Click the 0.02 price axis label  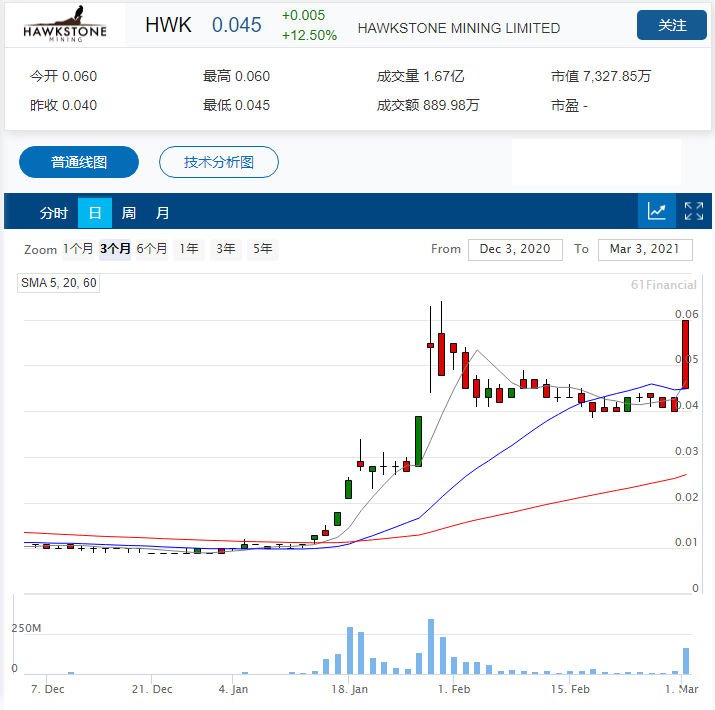tap(686, 497)
